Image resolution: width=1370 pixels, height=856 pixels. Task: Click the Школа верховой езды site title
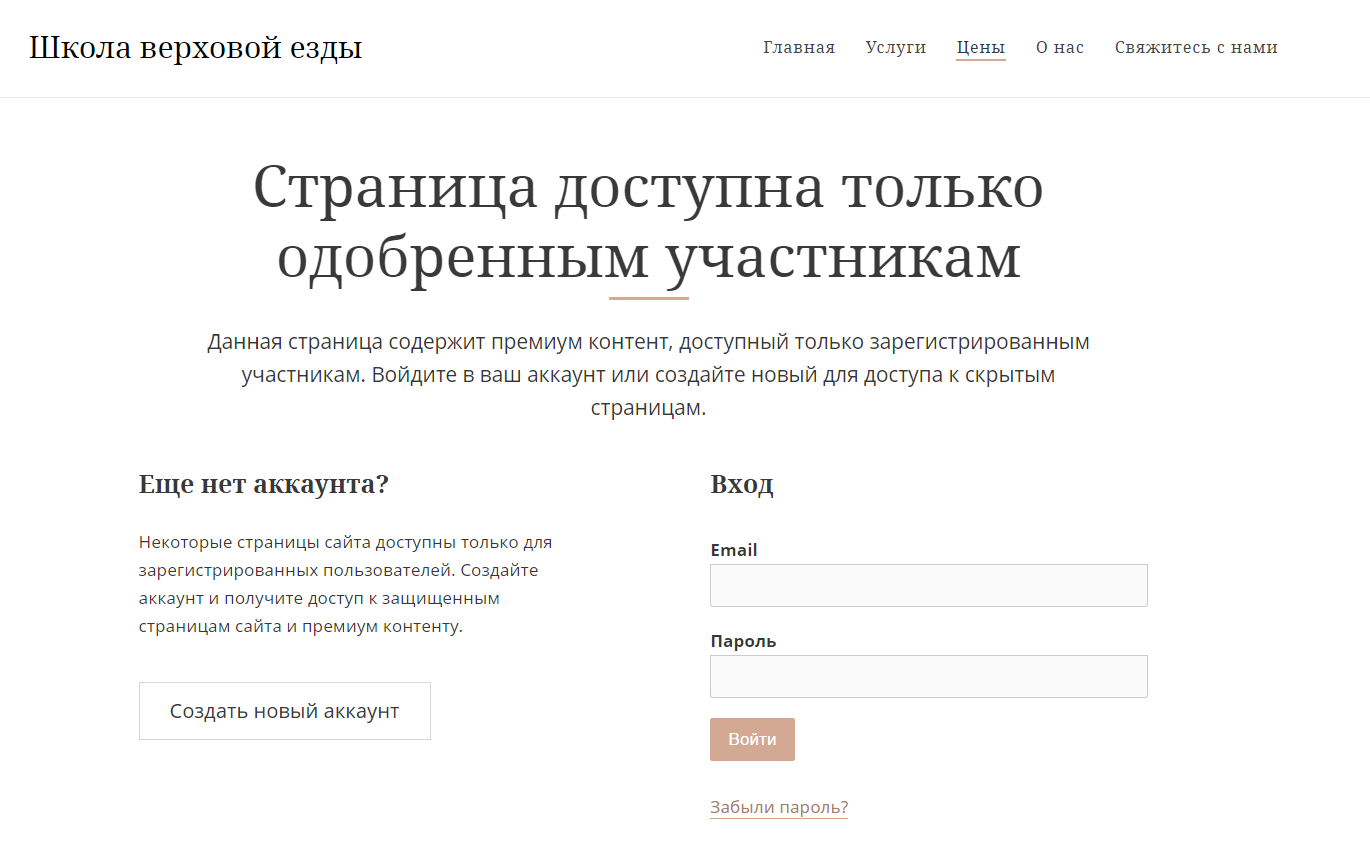point(196,47)
